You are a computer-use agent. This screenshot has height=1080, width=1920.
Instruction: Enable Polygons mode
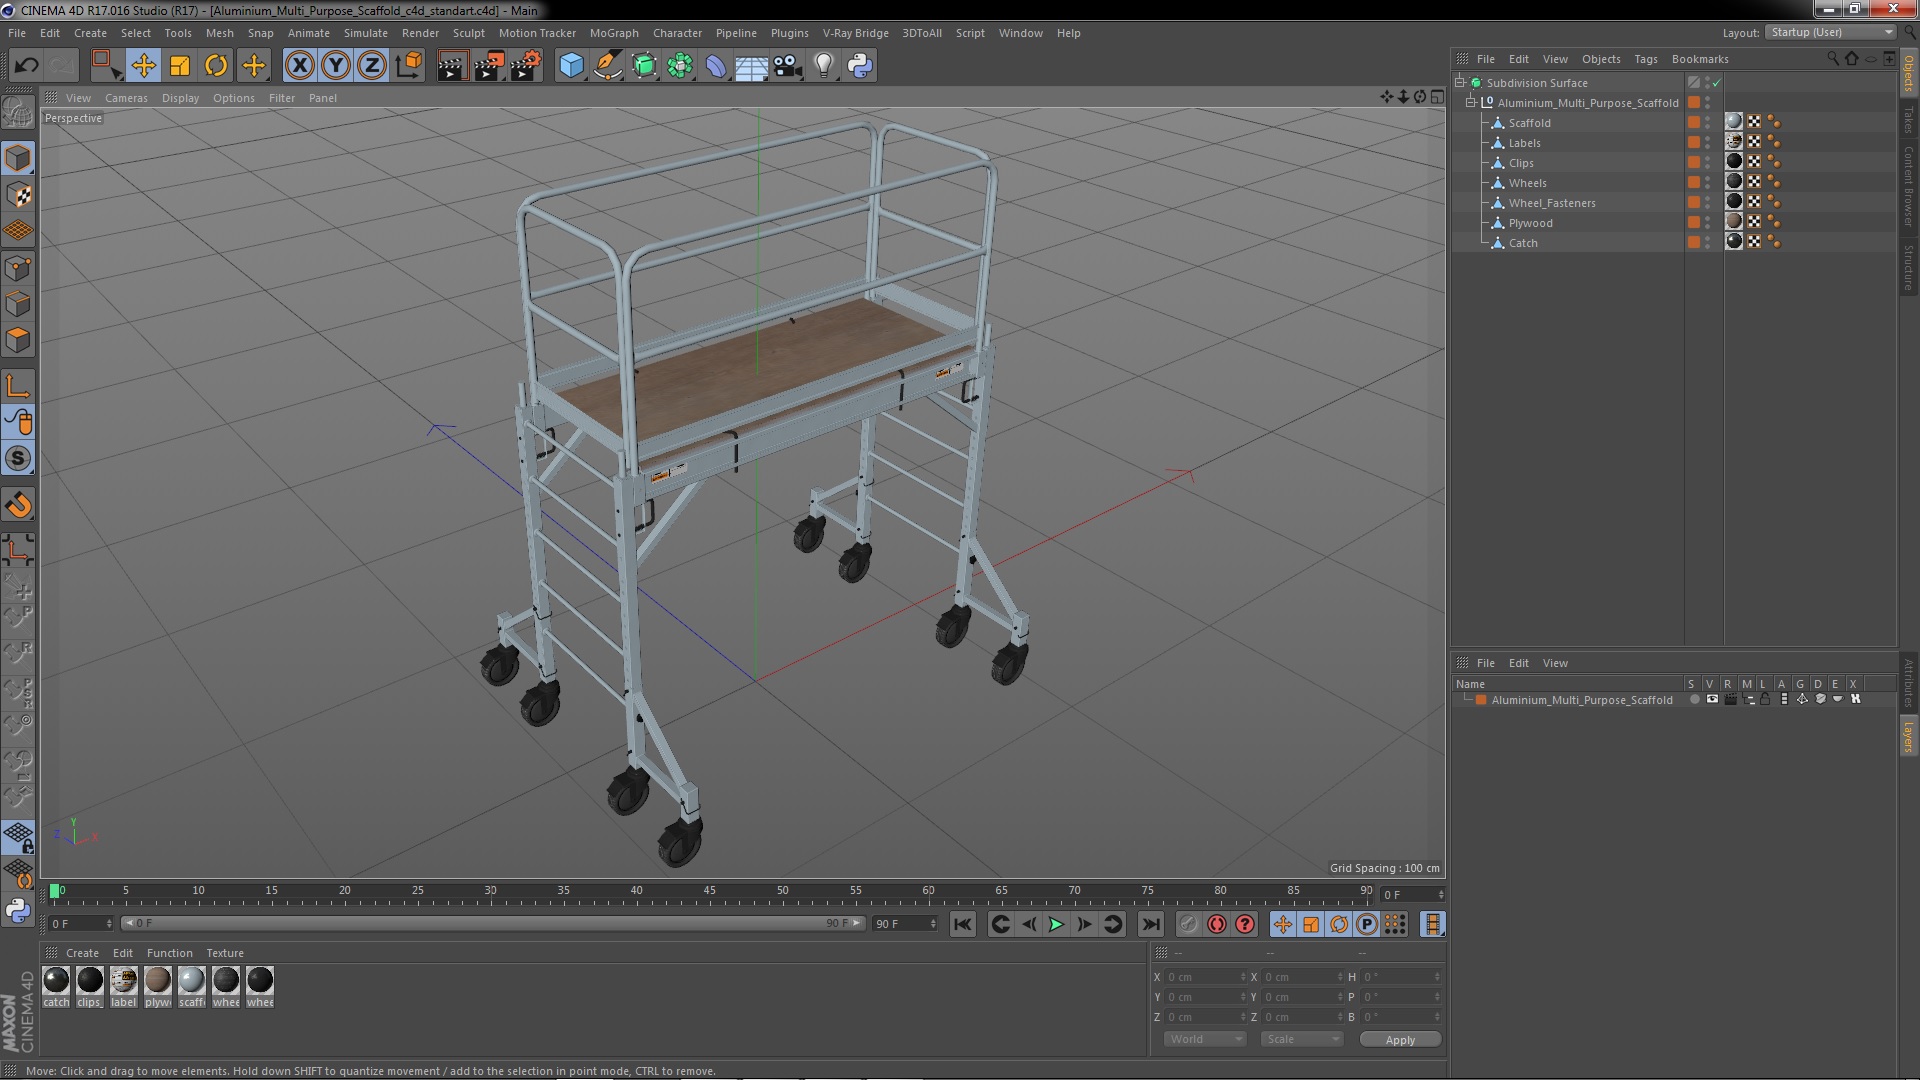tap(18, 340)
